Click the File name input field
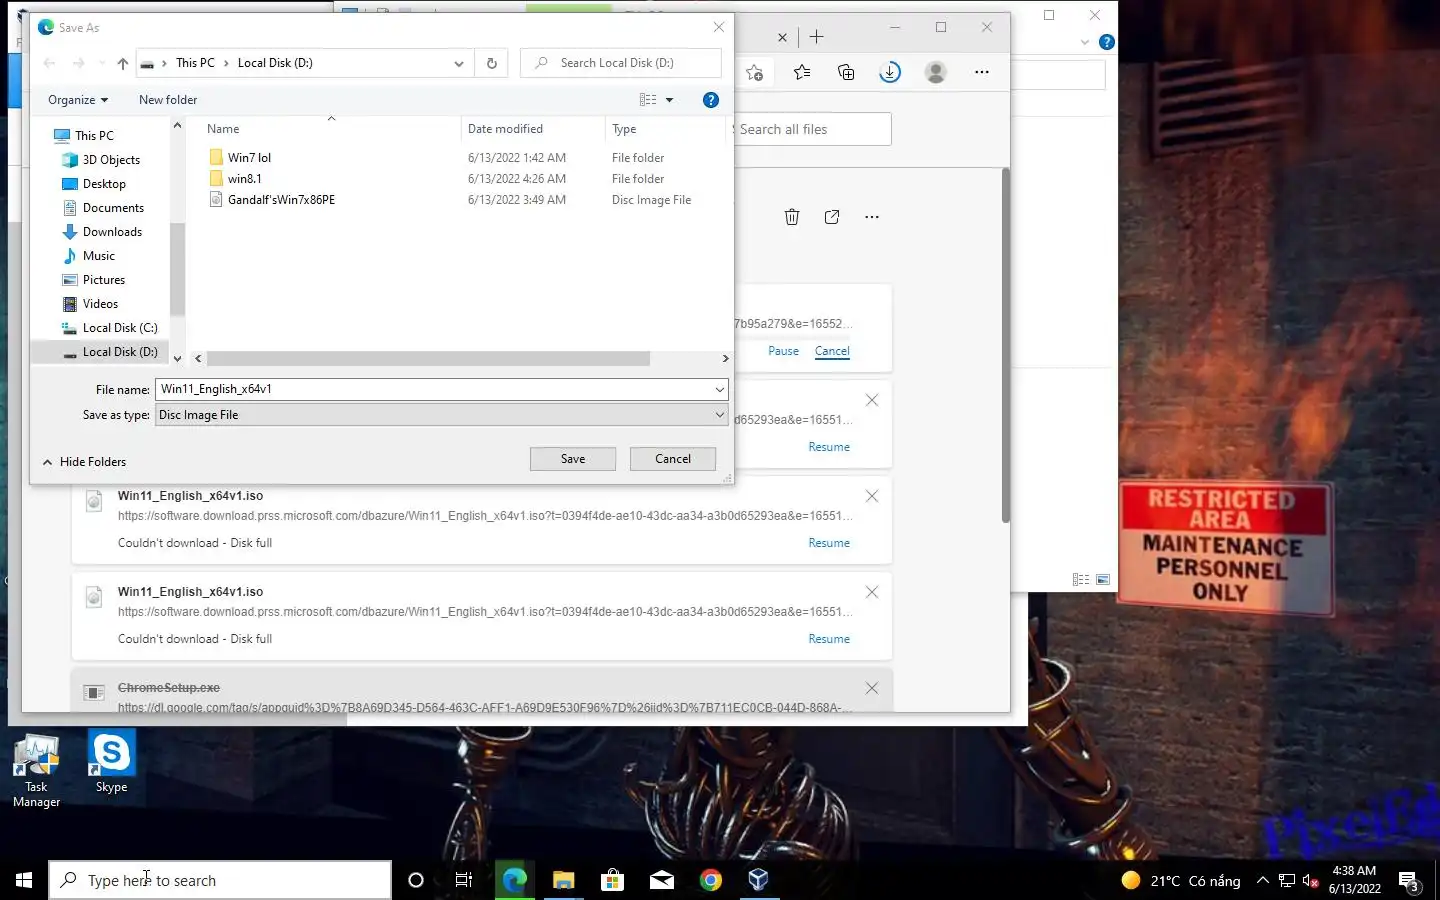The width and height of the screenshot is (1440, 900). pyautogui.click(x=433, y=389)
